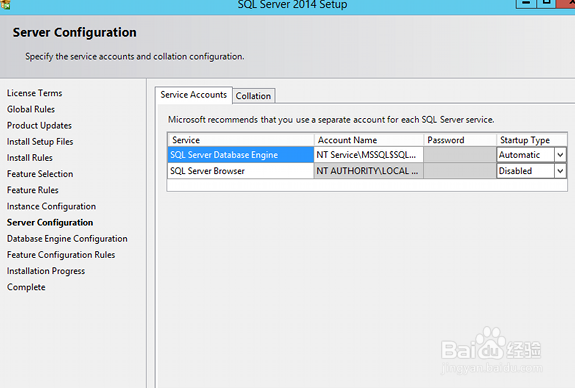Click Install Setup Files step

40,142
